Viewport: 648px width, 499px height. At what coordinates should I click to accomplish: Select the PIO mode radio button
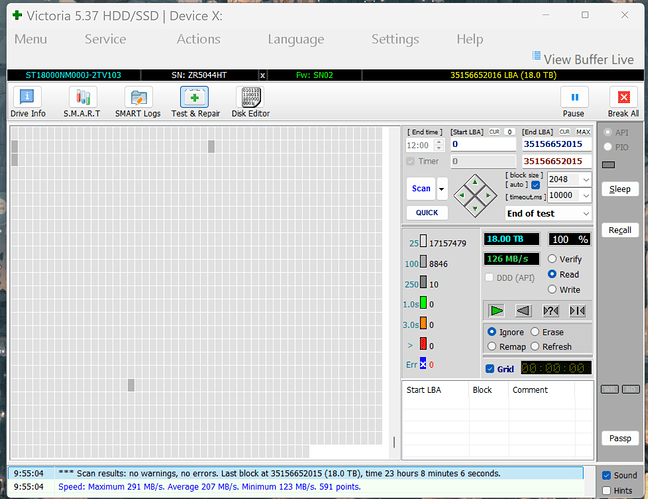(x=608, y=147)
